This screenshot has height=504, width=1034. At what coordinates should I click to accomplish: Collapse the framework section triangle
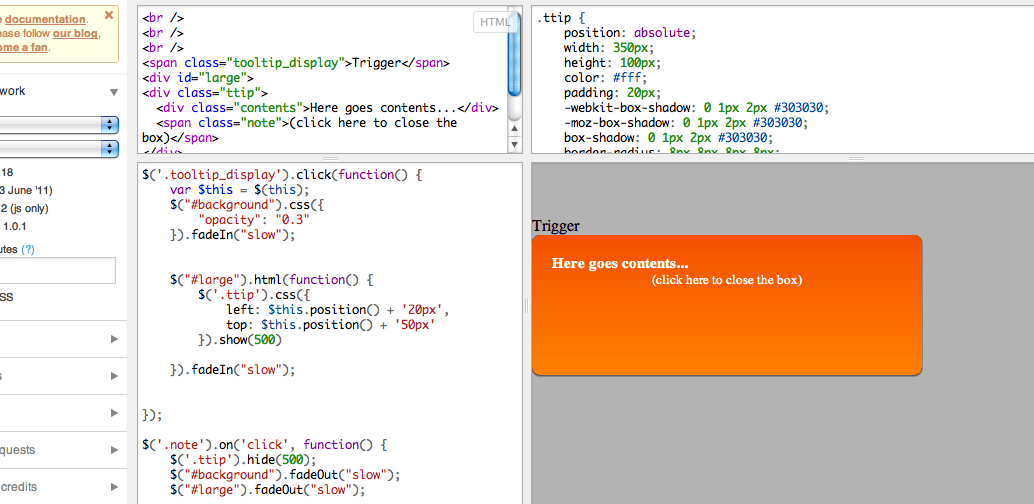pyautogui.click(x=114, y=92)
